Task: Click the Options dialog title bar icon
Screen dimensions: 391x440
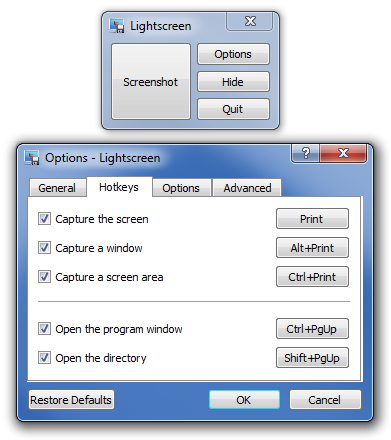Action: [x=32, y=158]
